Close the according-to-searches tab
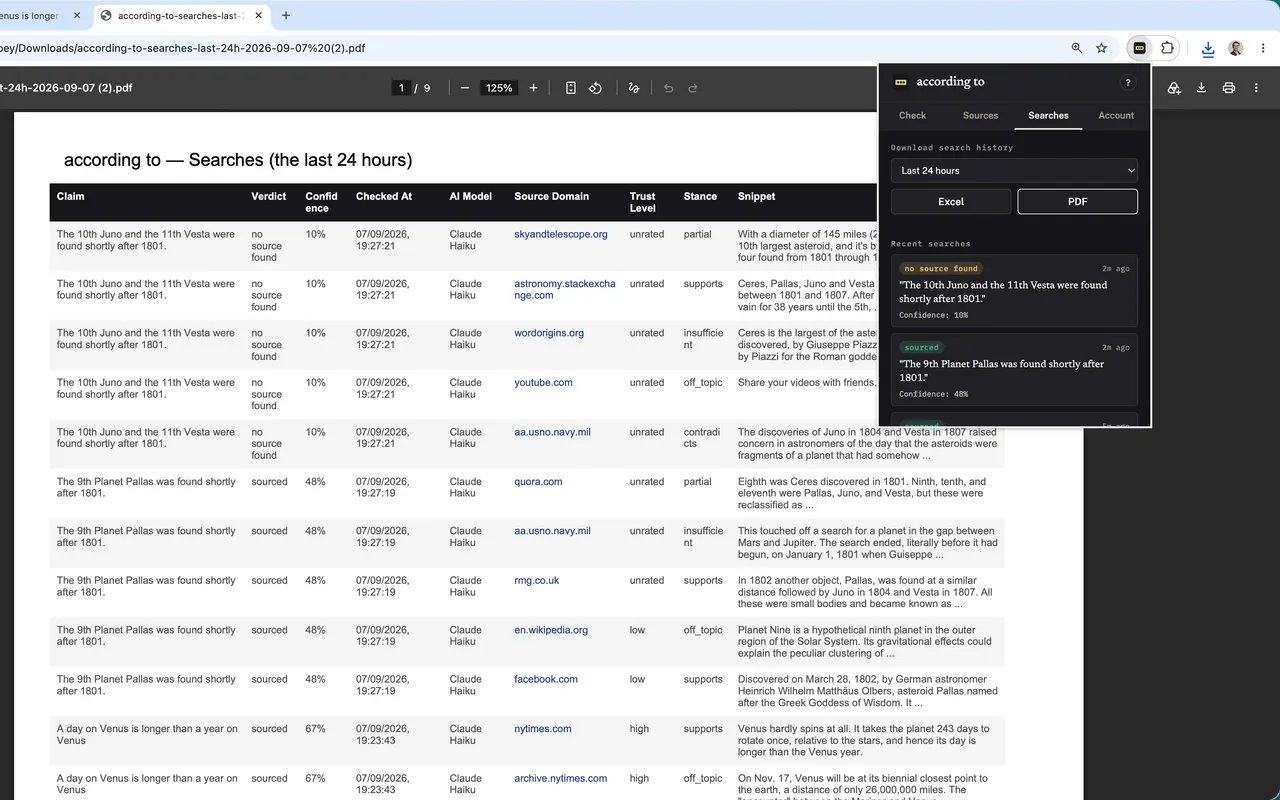The image size is (1280, 800). (259, 16)
